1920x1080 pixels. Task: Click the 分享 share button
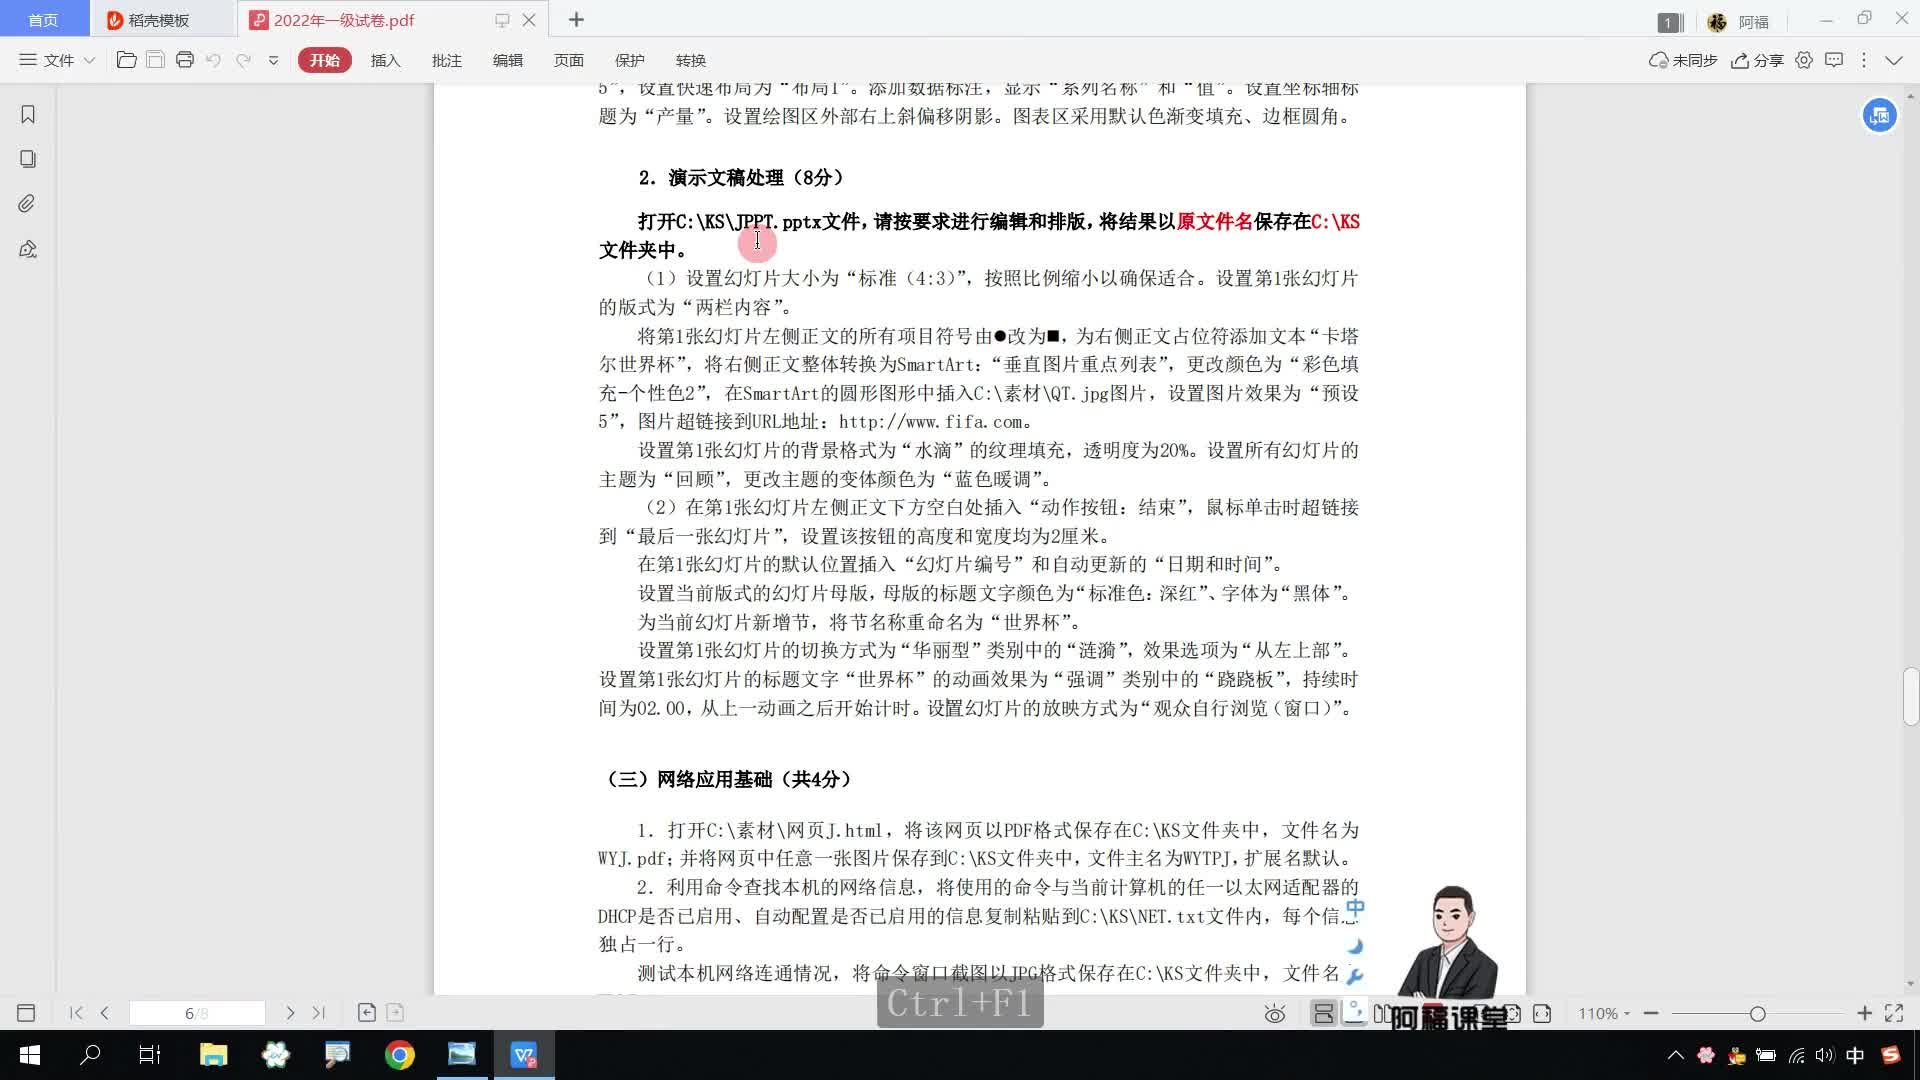tap(1757, 60)
